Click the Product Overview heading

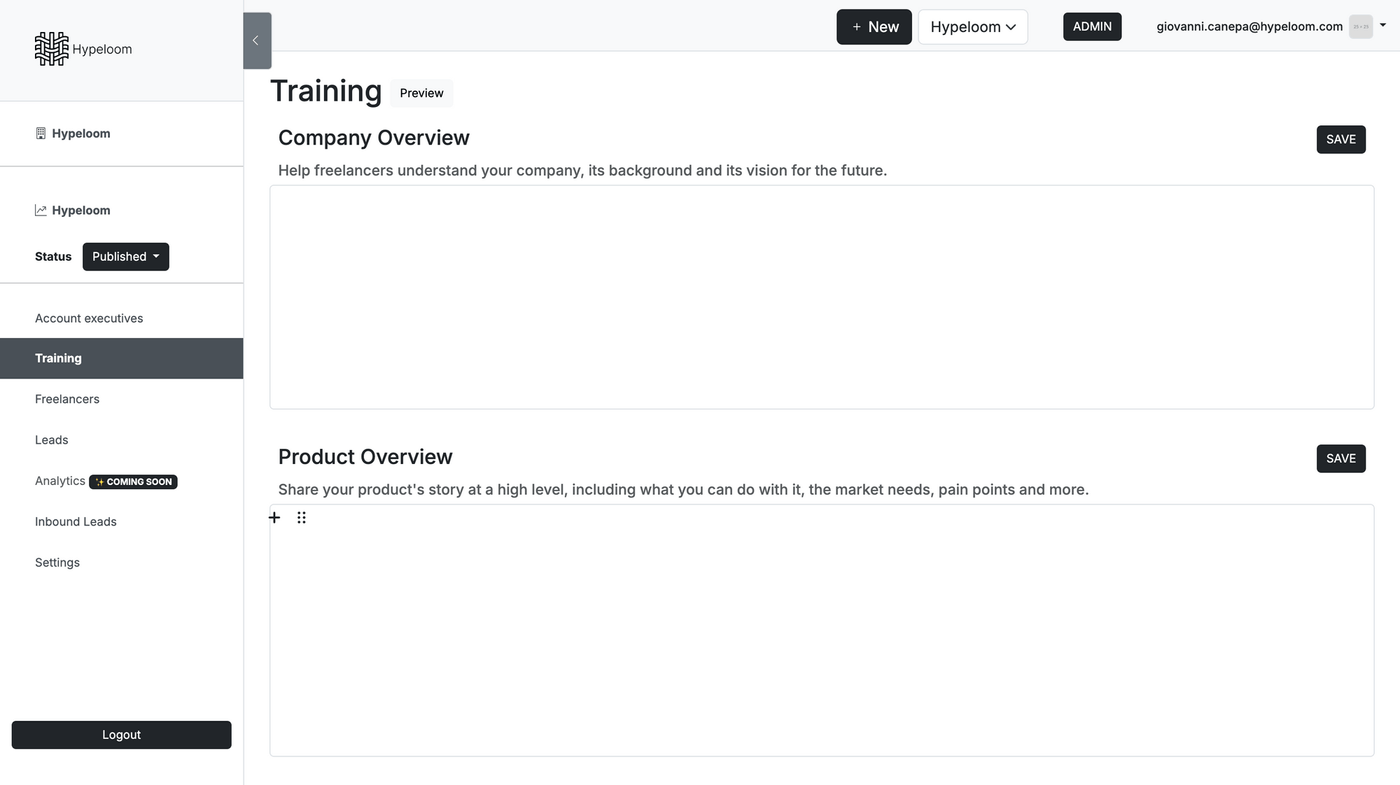(x=365, y=457)
